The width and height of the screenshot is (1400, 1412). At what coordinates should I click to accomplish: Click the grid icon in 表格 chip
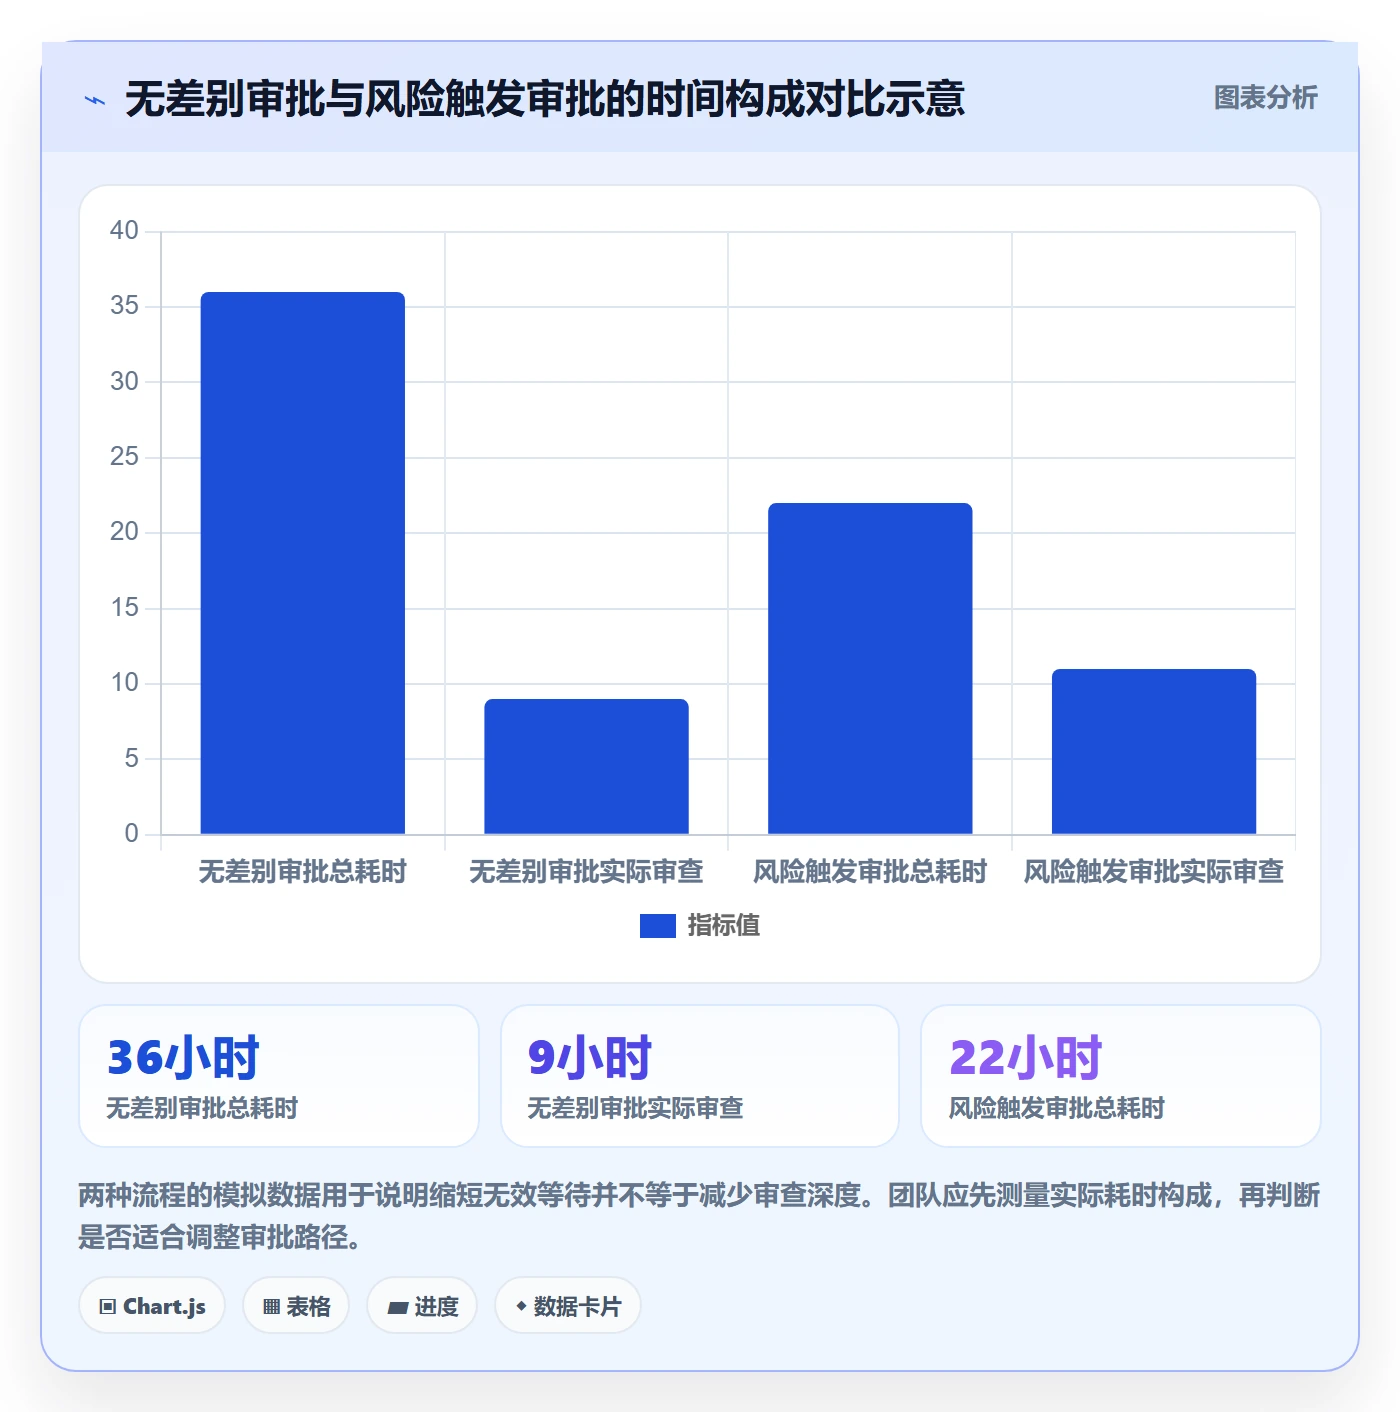(271, 1307)
